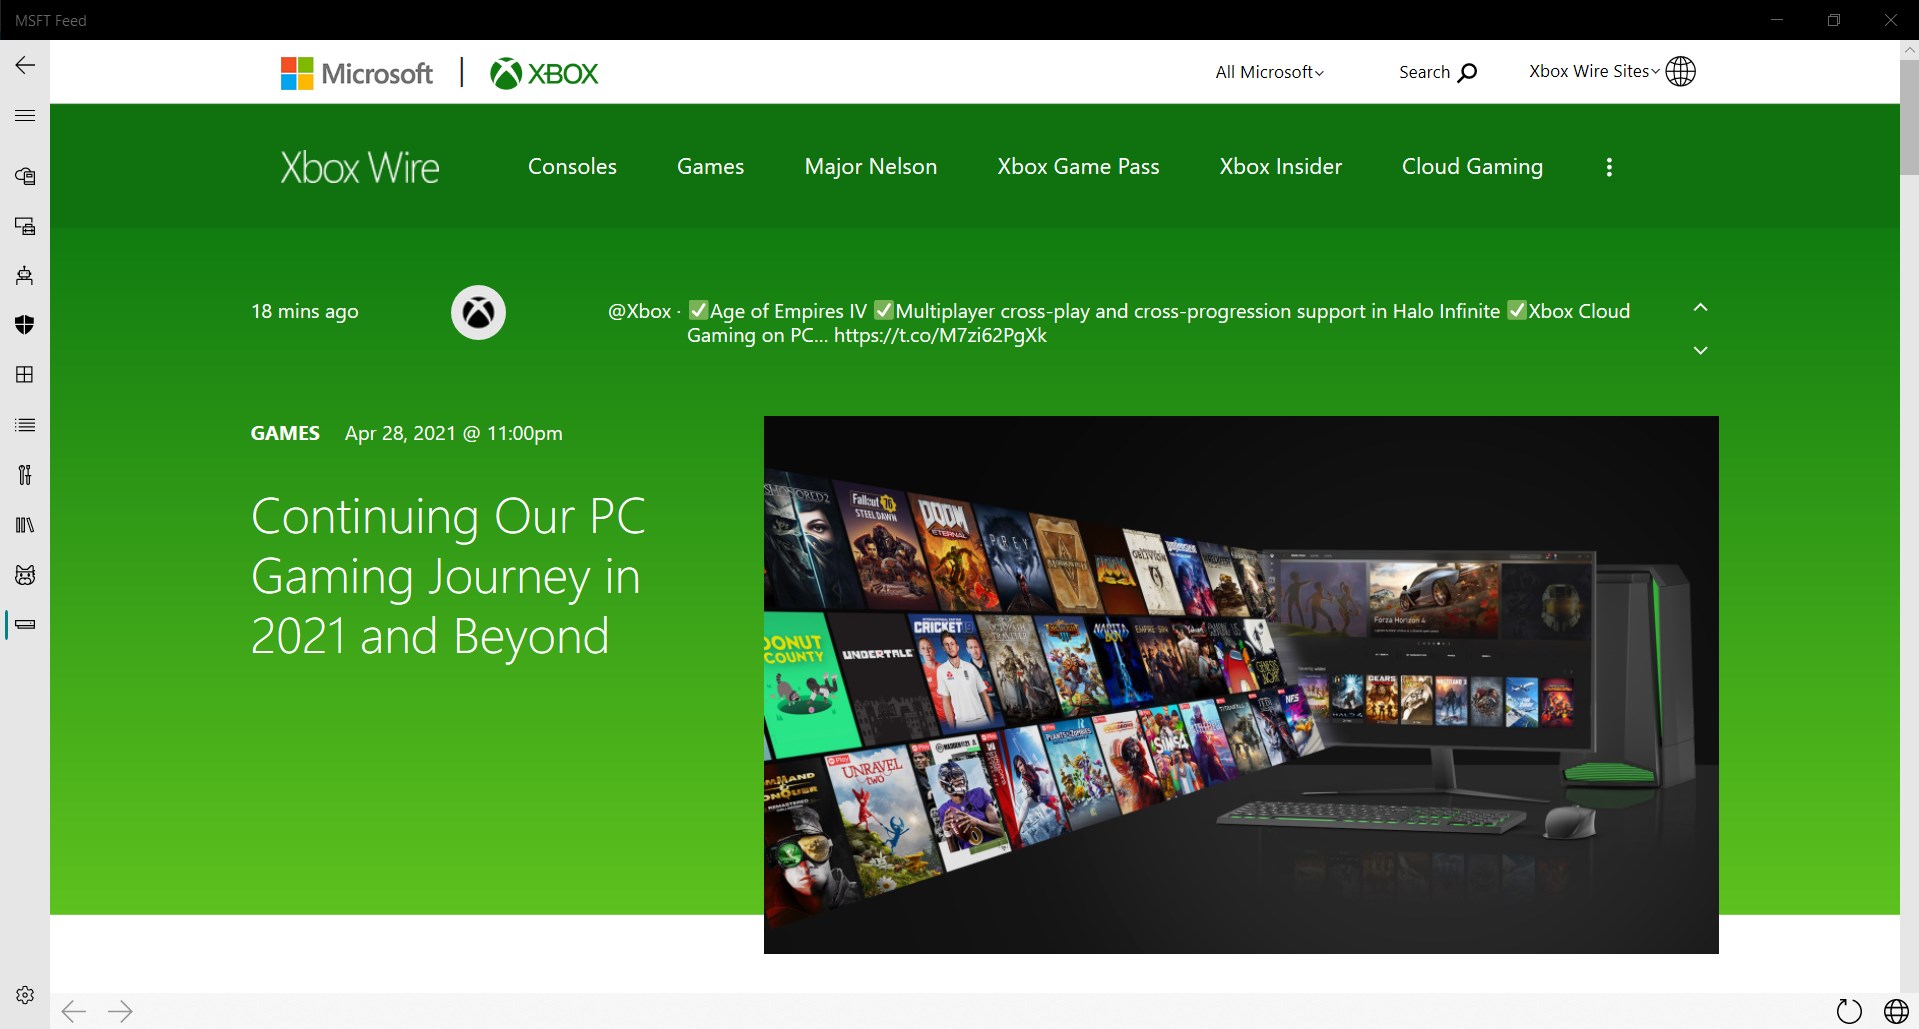
Task: Open the hamburger navigation menu
Action: [25, 116]
